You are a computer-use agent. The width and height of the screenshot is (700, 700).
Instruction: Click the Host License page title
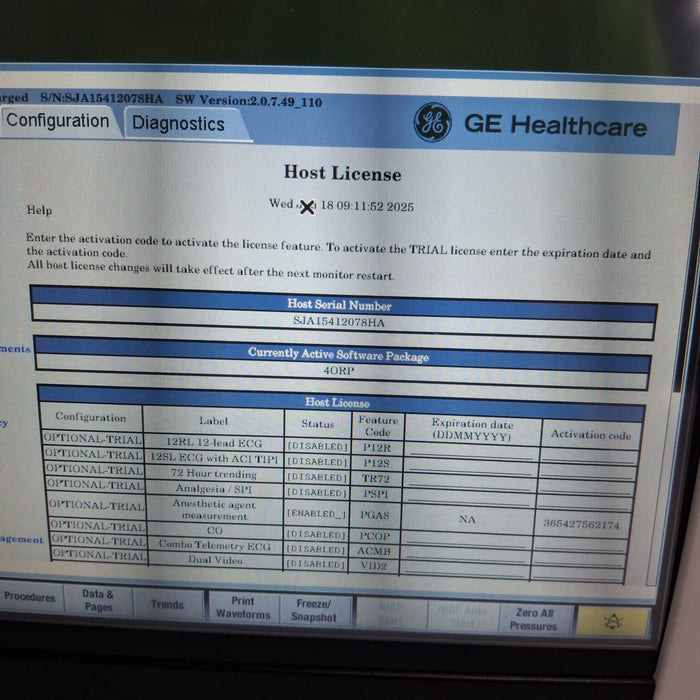[x=342, y=173]
